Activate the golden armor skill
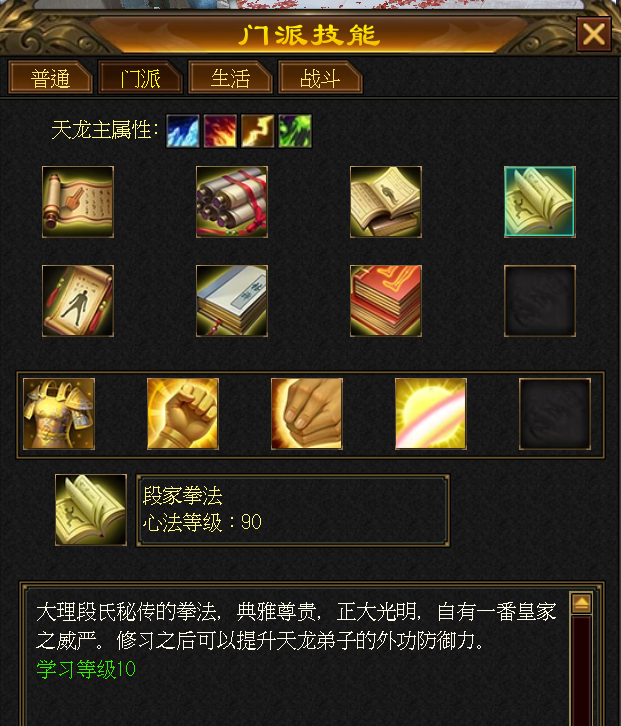The width and height of the screenshot is (621, 726). click(59, 414)
